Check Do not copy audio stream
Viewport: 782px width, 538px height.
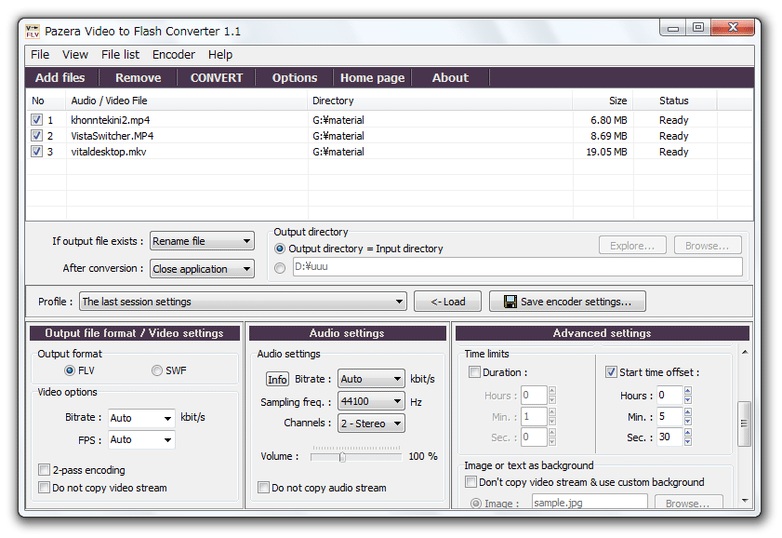click(x=263, y=488)
